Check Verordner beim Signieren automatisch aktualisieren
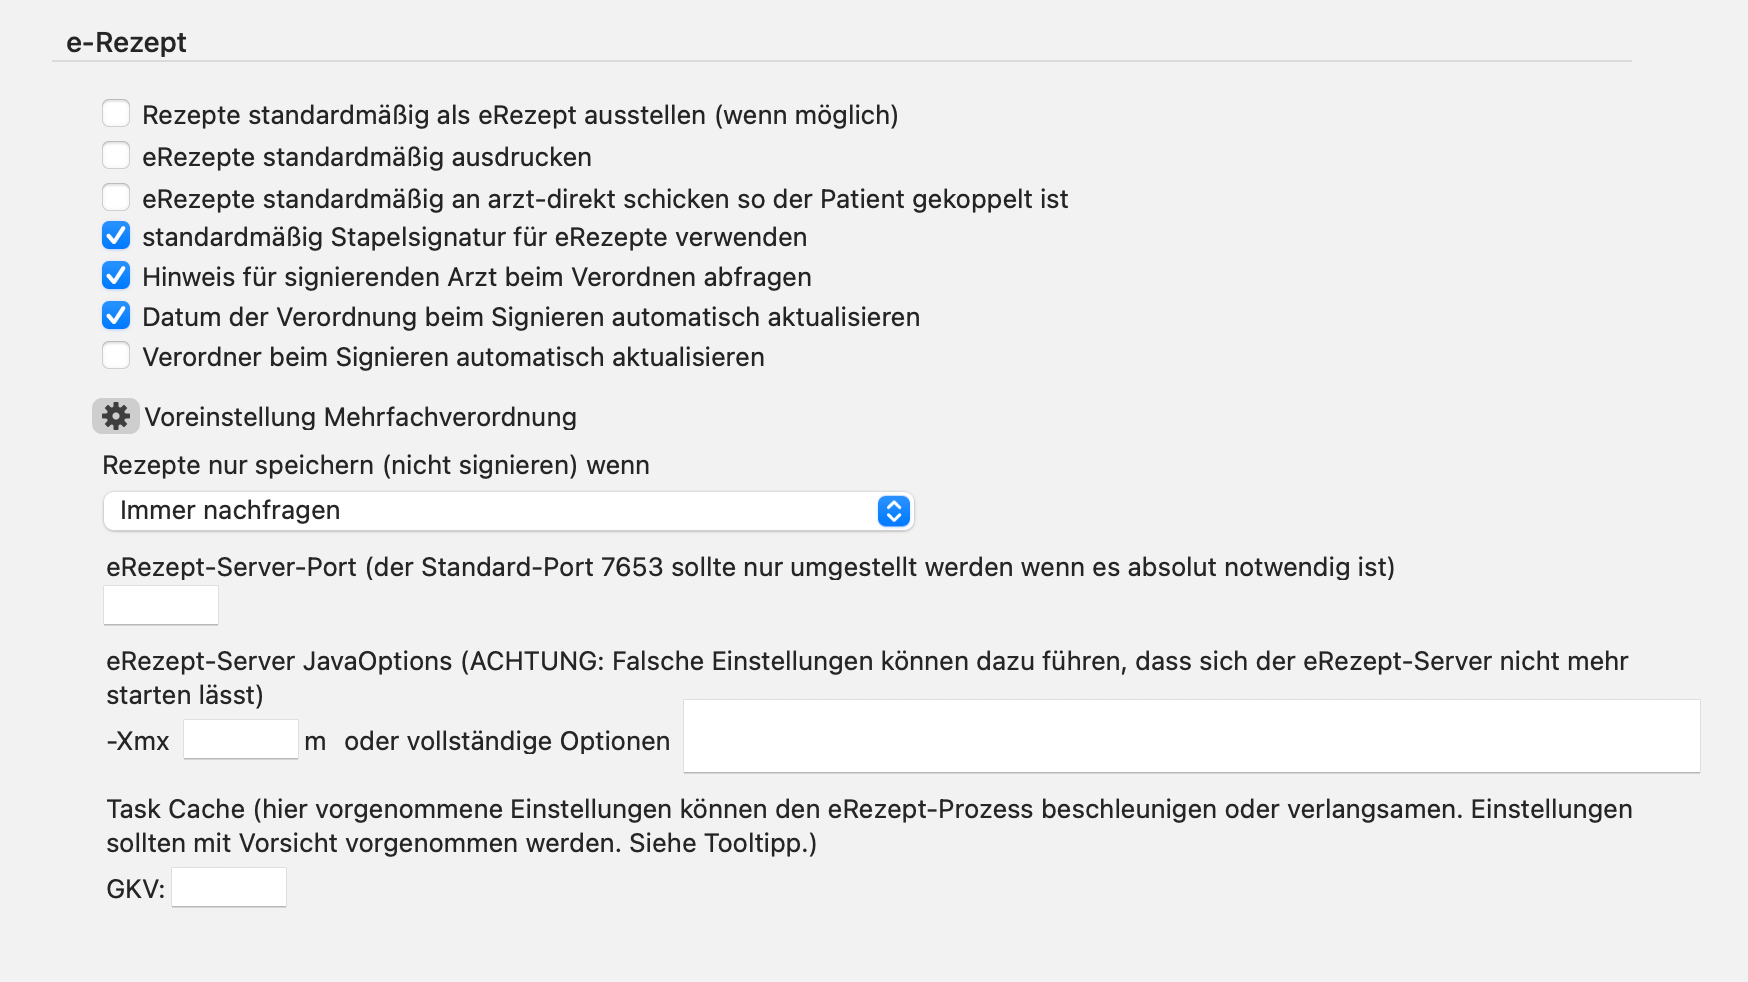 pos(116,356)
